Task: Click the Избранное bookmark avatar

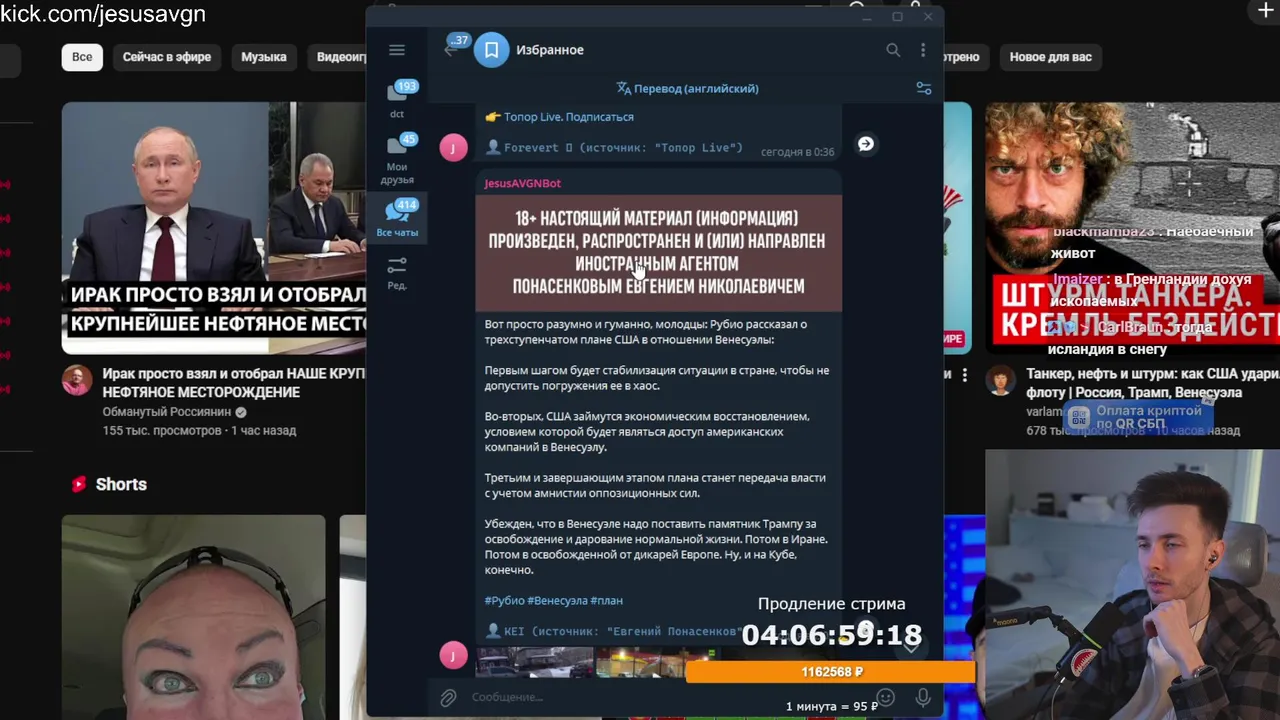Action: pos(491,50)
